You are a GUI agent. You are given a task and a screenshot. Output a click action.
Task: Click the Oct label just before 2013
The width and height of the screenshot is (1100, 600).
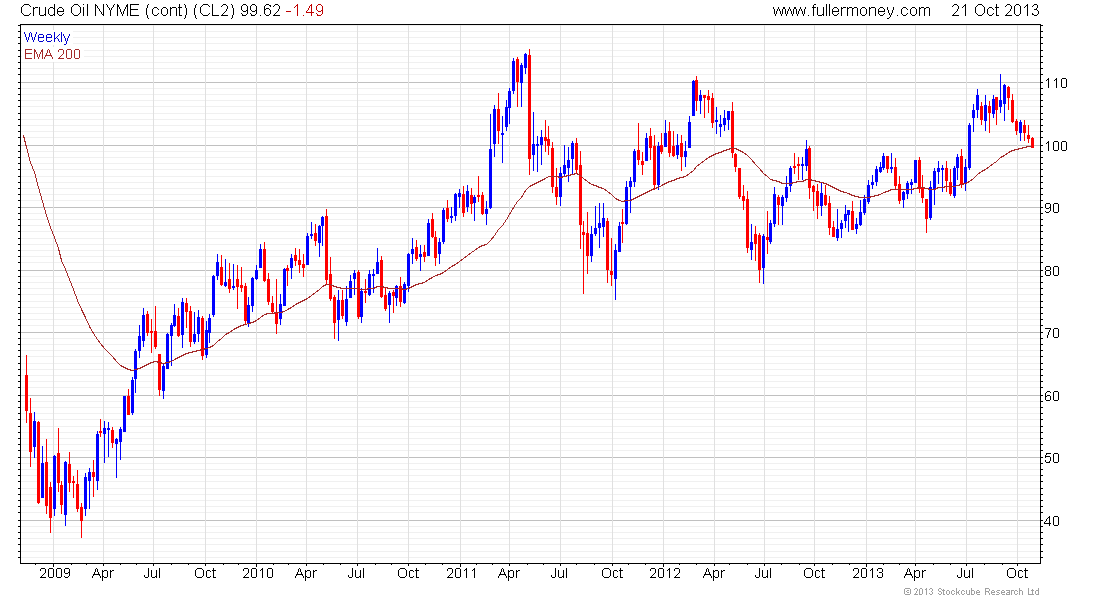[x=814, y=573]
